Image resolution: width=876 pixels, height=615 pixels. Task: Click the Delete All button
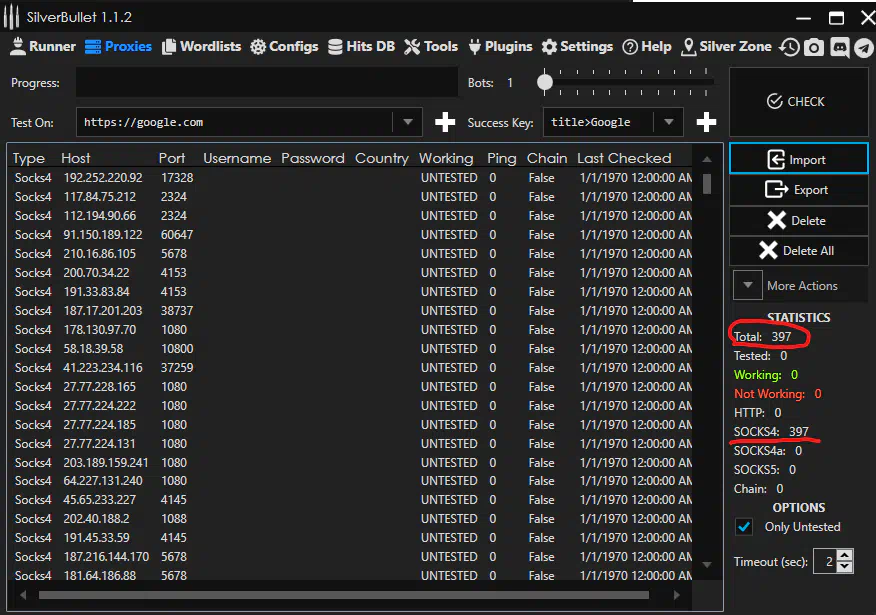pos(798,251)
